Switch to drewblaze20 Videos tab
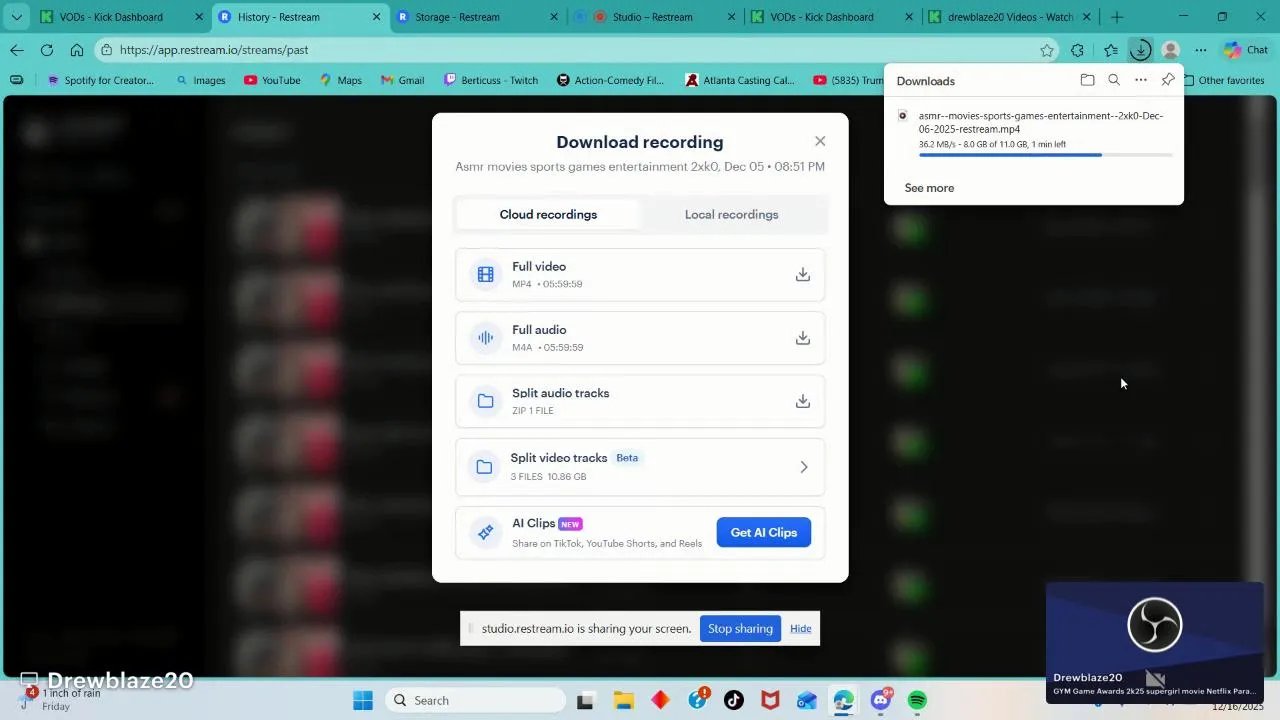The height and width of the screenshot is (720, 1280). coord(1011,17)
